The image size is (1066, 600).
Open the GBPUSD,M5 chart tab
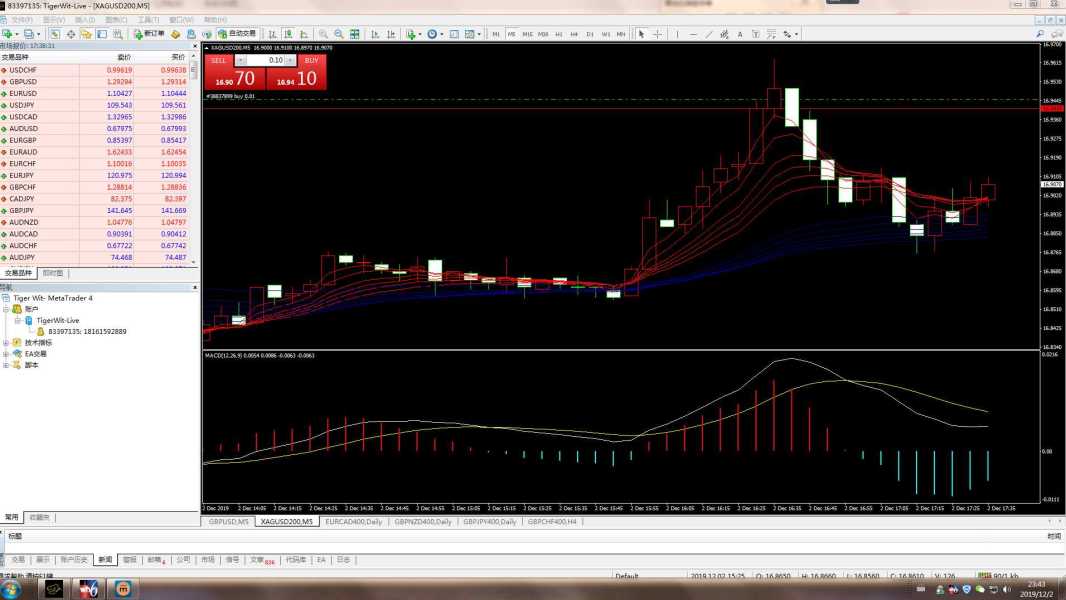[228, 522]
